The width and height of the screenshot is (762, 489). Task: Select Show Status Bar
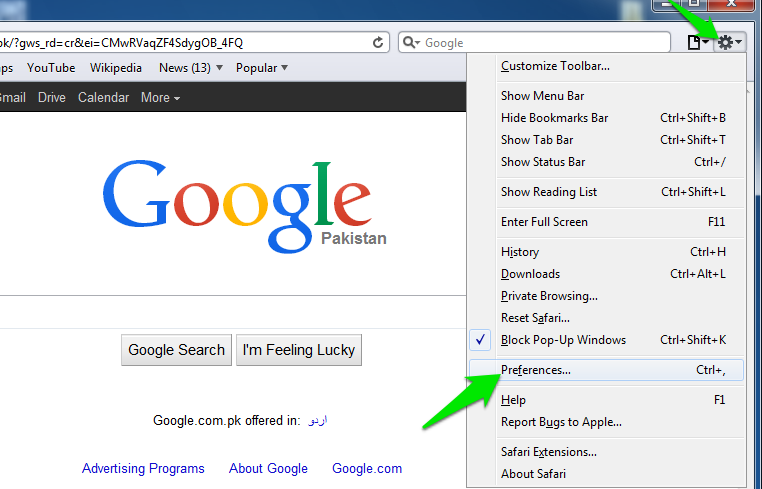pos(606,162)
